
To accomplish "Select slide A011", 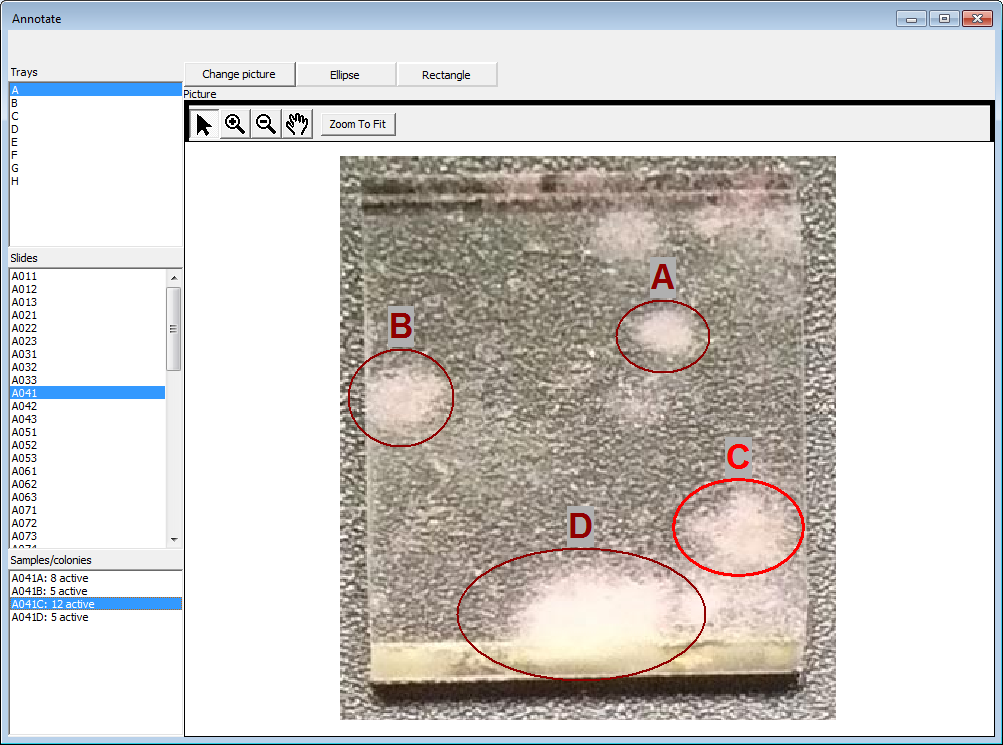I will point(88,276).
